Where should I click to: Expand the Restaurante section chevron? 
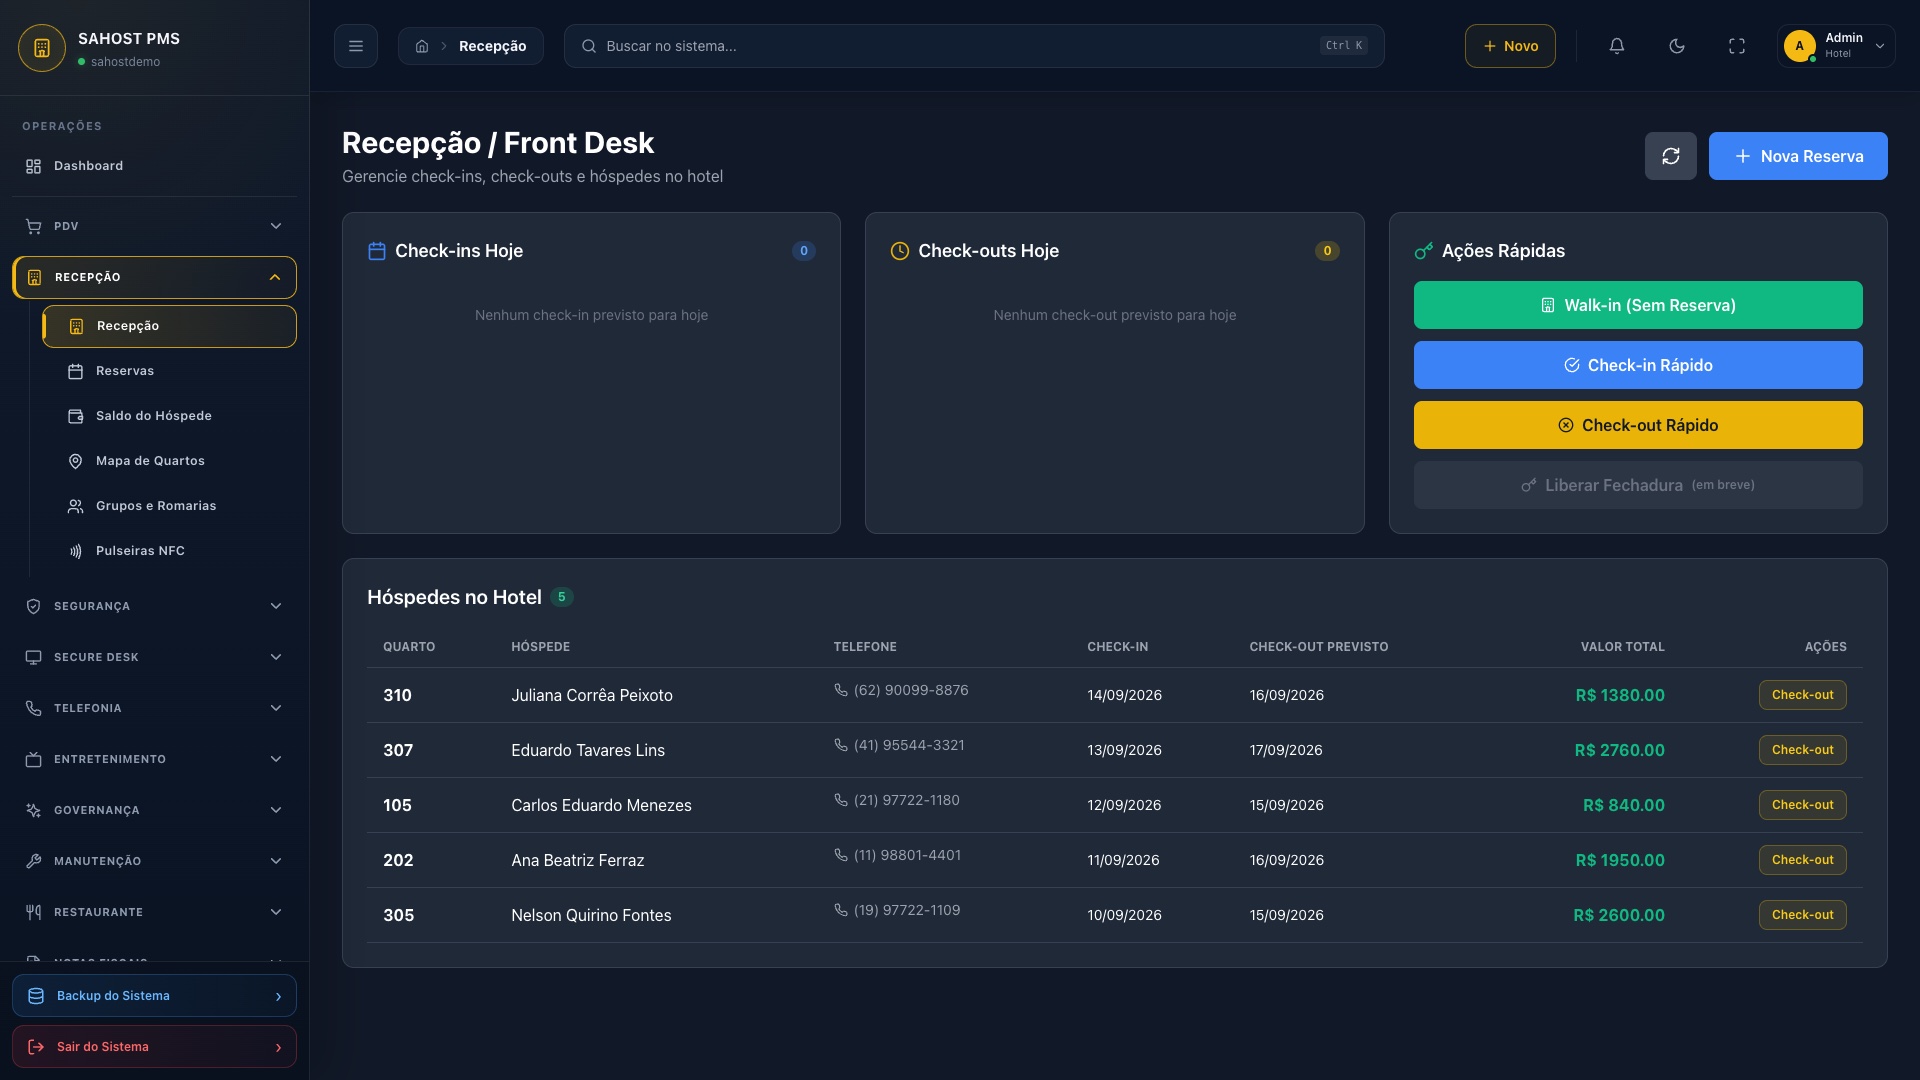[276, 912]
